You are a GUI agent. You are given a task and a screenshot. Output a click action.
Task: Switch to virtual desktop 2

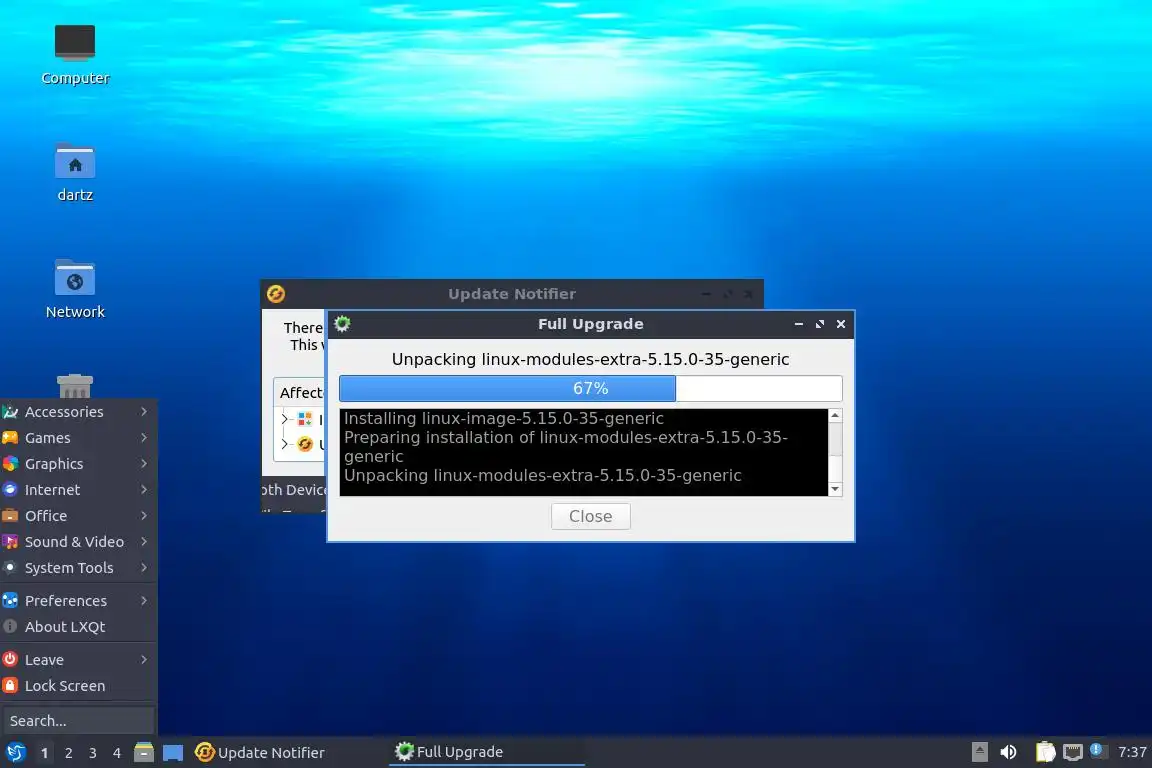point(69,753)
